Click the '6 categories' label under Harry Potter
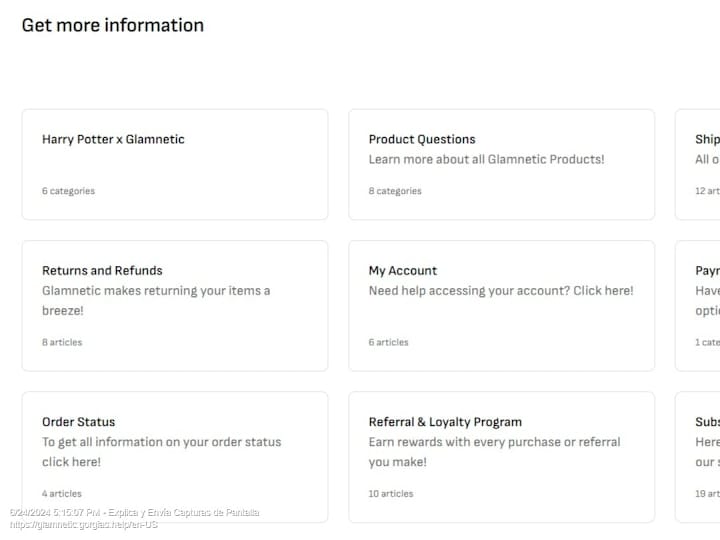Viewport: 720px width, 540px height. pos(68,191)
